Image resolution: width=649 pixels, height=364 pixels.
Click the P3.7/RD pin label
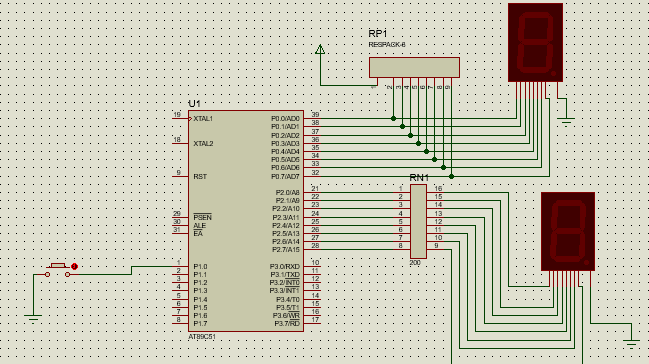[287, 323]
